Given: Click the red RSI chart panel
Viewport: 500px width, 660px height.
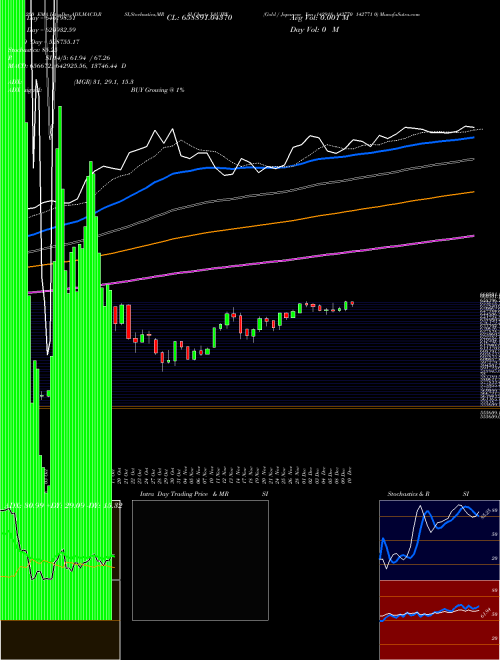Looking at the screenshot, I should (x=439, y=620).
